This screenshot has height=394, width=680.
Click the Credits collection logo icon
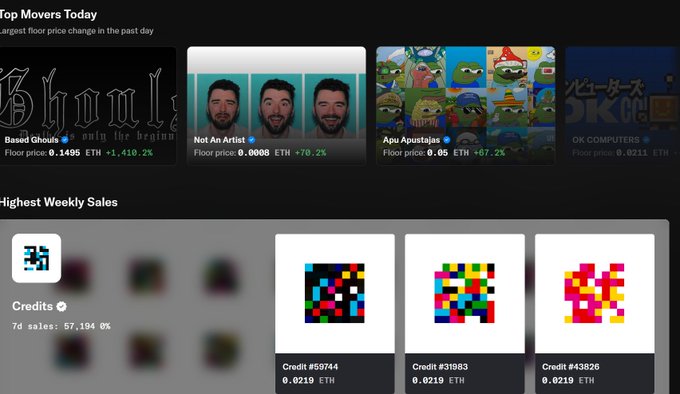point(36,258)
